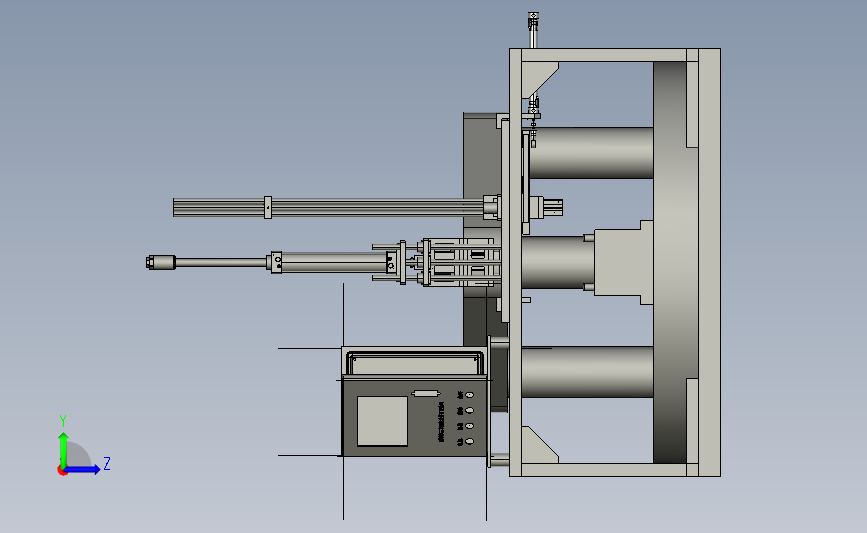The height and width of the screenshot is (533, 867).
Task: Select the lower triangular corner gusset
Action: coord(537,446)
